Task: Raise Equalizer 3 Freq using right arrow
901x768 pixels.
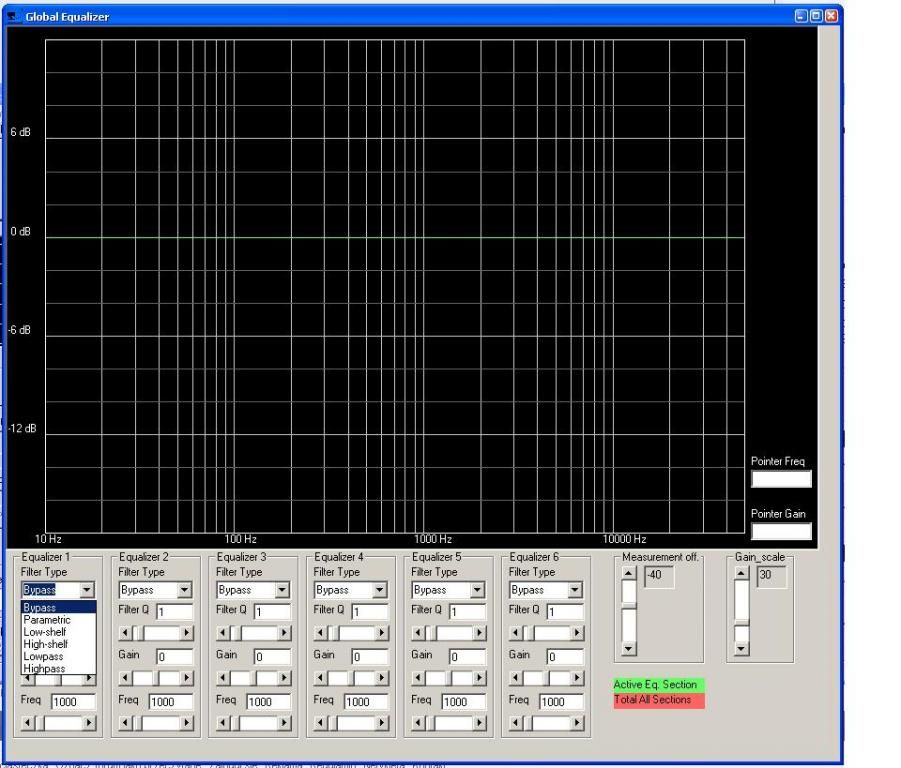Action: click(x=284, y=723)
